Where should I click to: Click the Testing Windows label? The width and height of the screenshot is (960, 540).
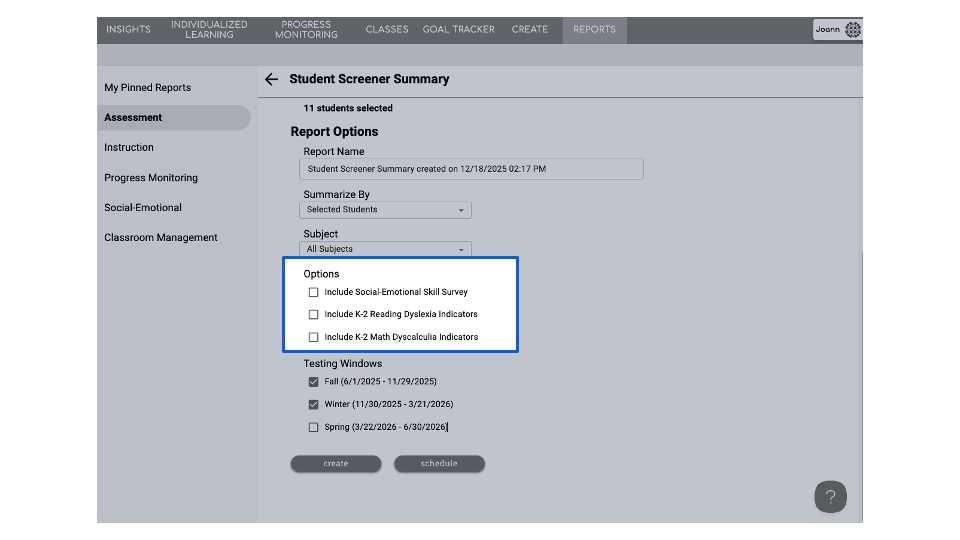click(x=343, y=364)
